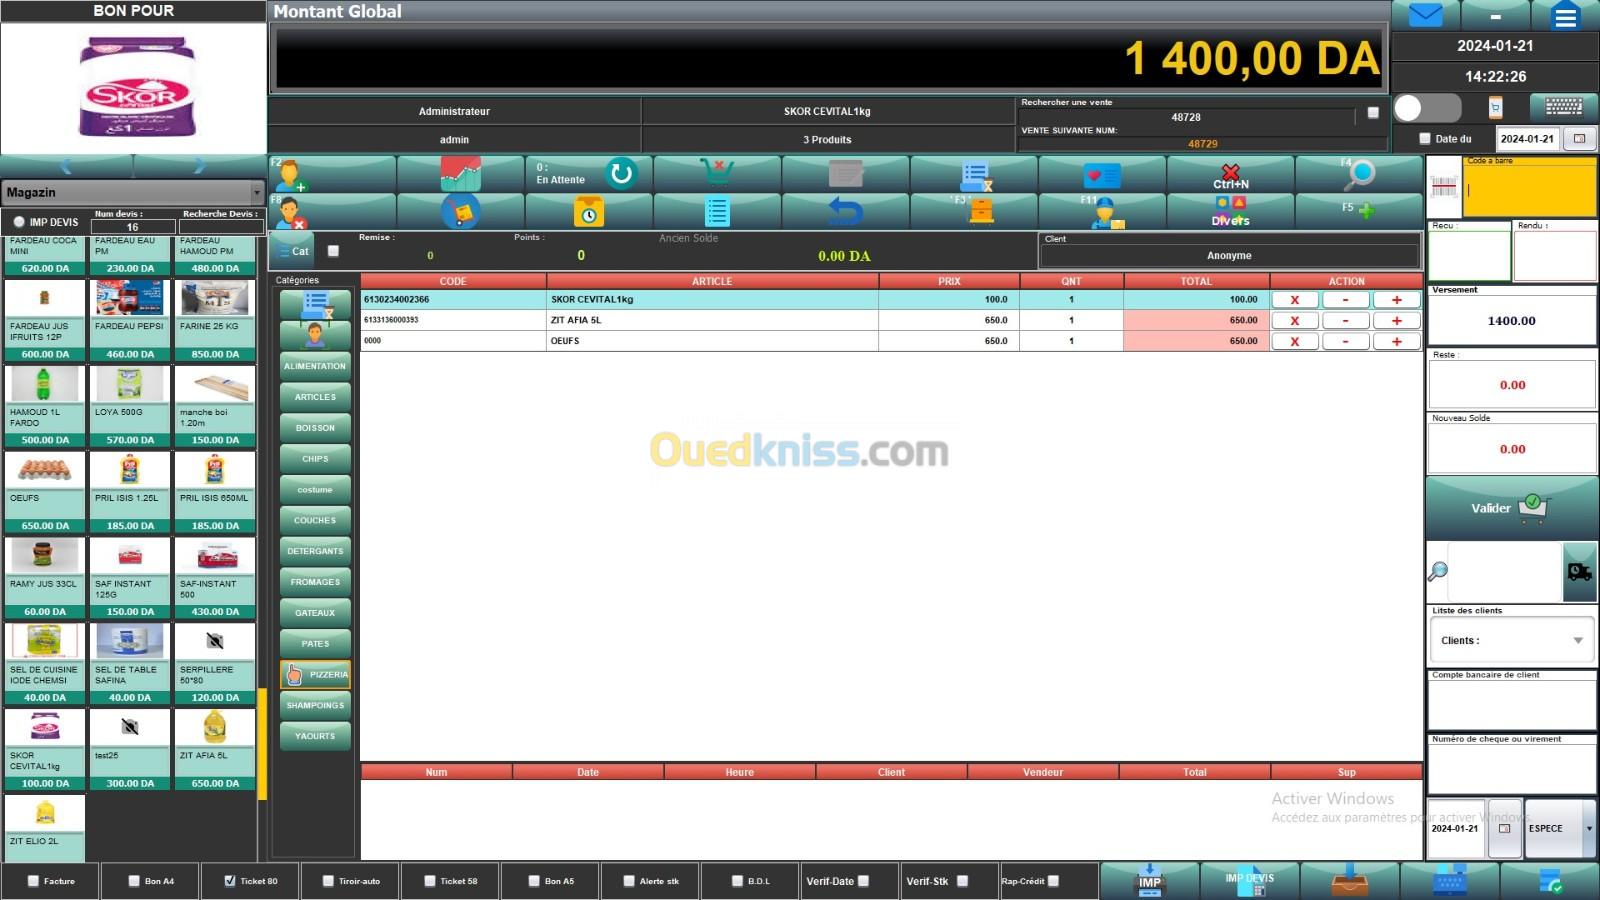The height and width of the screenshot is (900, 1600).
Task: Enable the Alerte stk checkbox
Action: coord(629,881)
